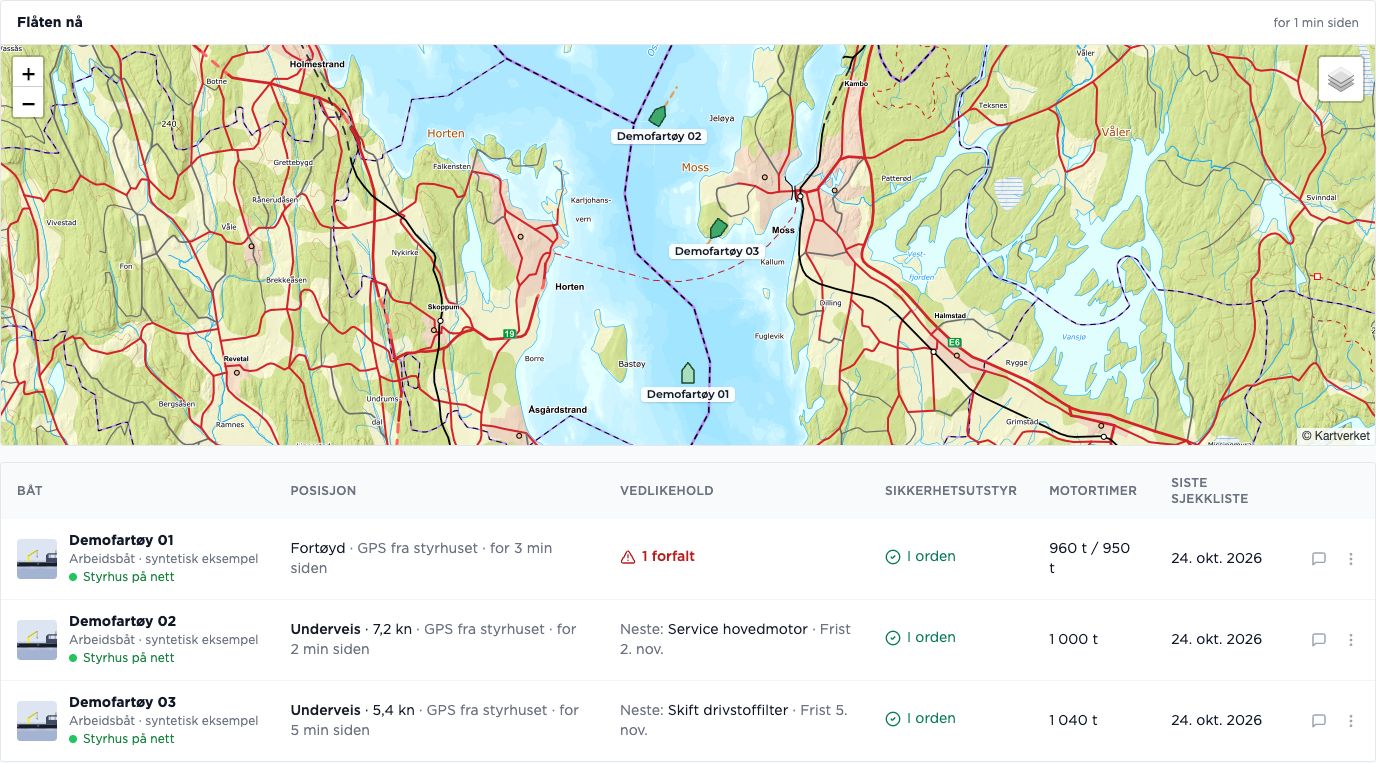This screenshot has width=1376, height=763.
Task: Click the Demofartøy 01 thumbnail image
Action: [x=37, y=559]
